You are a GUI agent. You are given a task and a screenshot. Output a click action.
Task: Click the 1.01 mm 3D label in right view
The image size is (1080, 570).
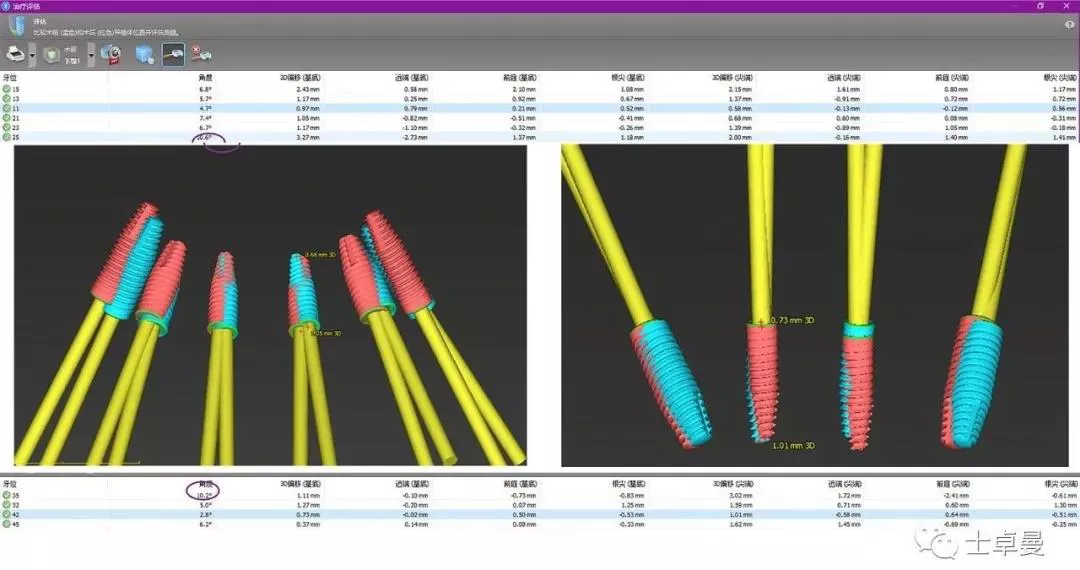[794, 445]
